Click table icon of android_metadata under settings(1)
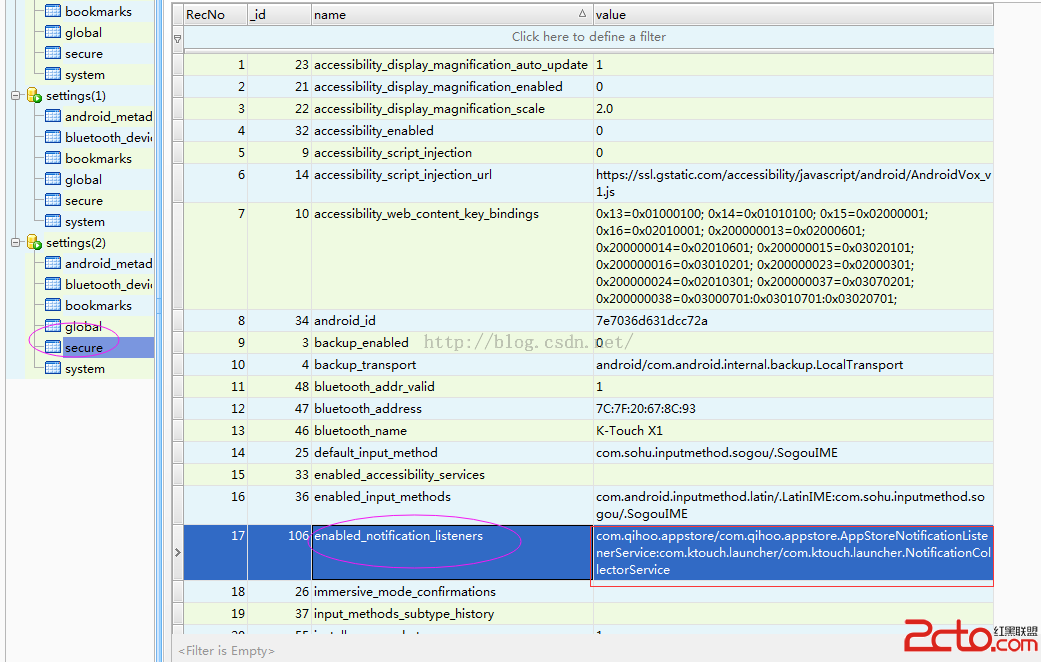This screenshot has height=662, width=1041. (54, 117)
